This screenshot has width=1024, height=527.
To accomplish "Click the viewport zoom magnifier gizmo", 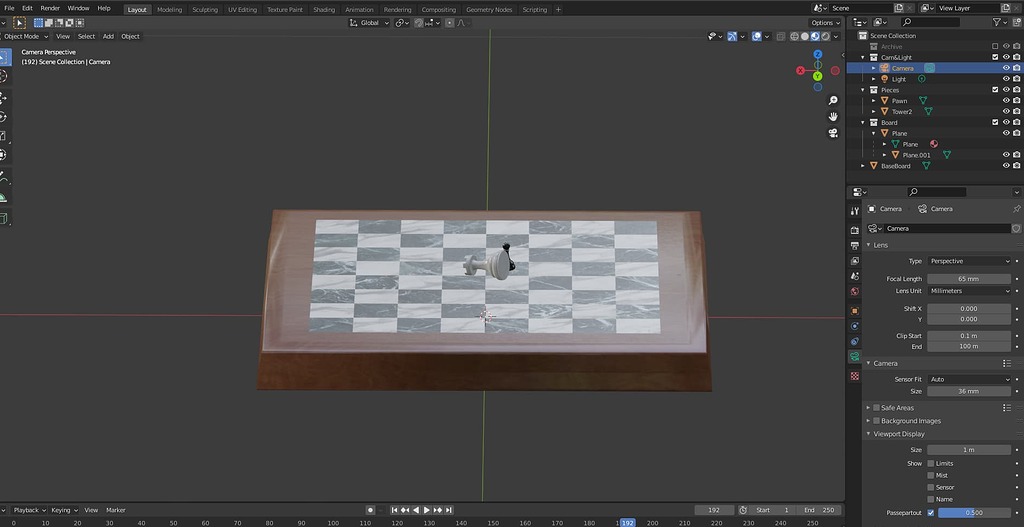I will (833, 101).
